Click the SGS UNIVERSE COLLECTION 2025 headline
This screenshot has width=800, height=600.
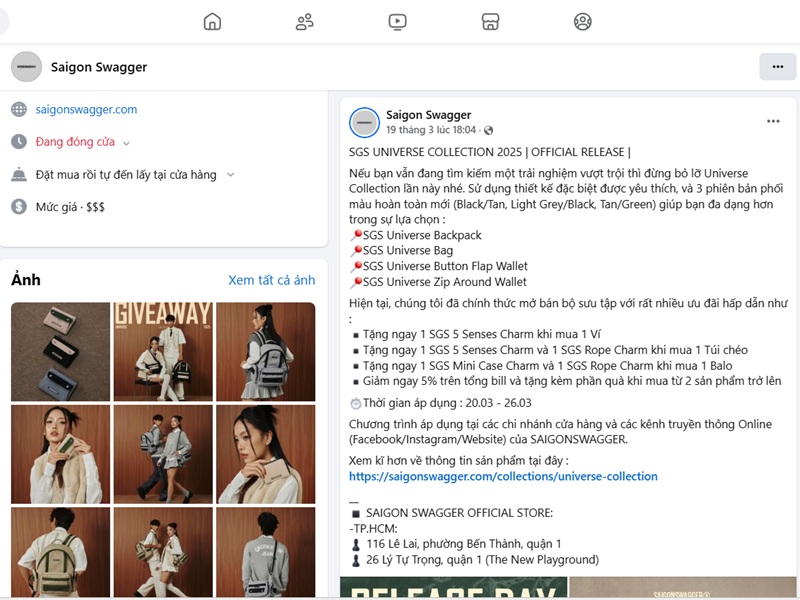click(490, 152)
